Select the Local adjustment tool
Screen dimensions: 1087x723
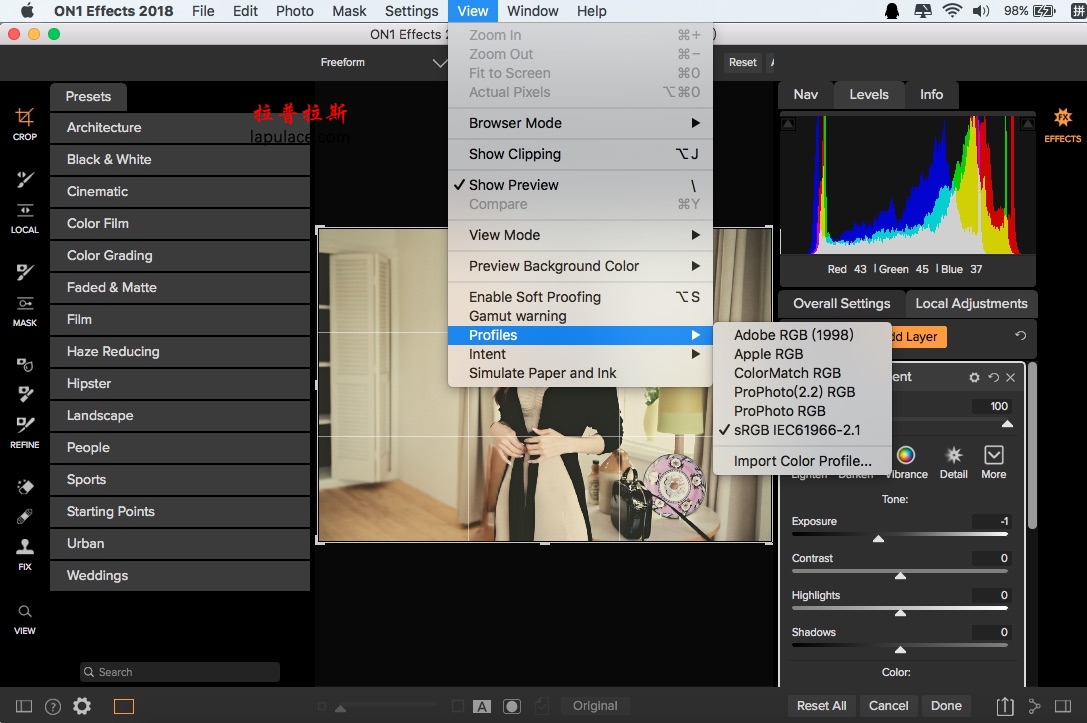[24, 218]
